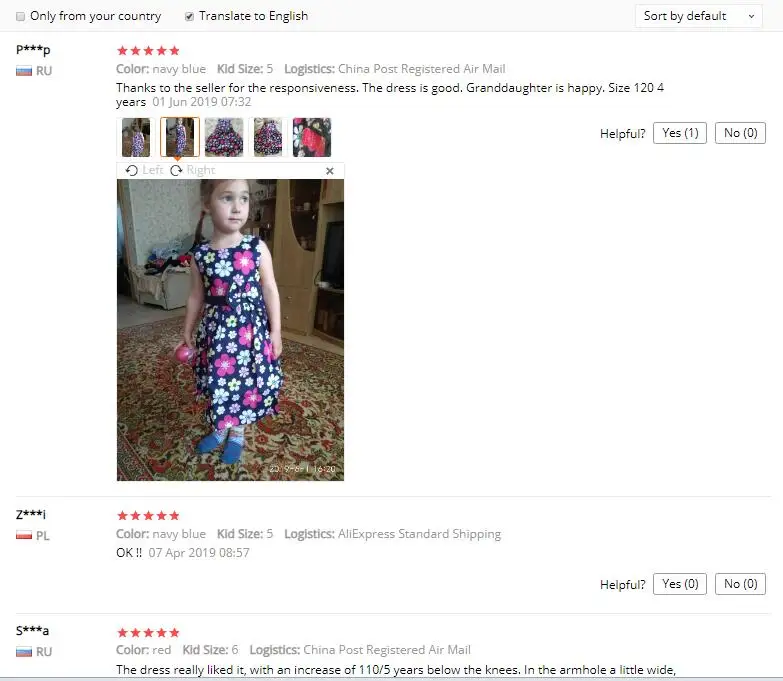Rotate the photo left with the counterclockwise icon
Image resolution: width=783 pixels, height=681 pixels.
[132, 171]
